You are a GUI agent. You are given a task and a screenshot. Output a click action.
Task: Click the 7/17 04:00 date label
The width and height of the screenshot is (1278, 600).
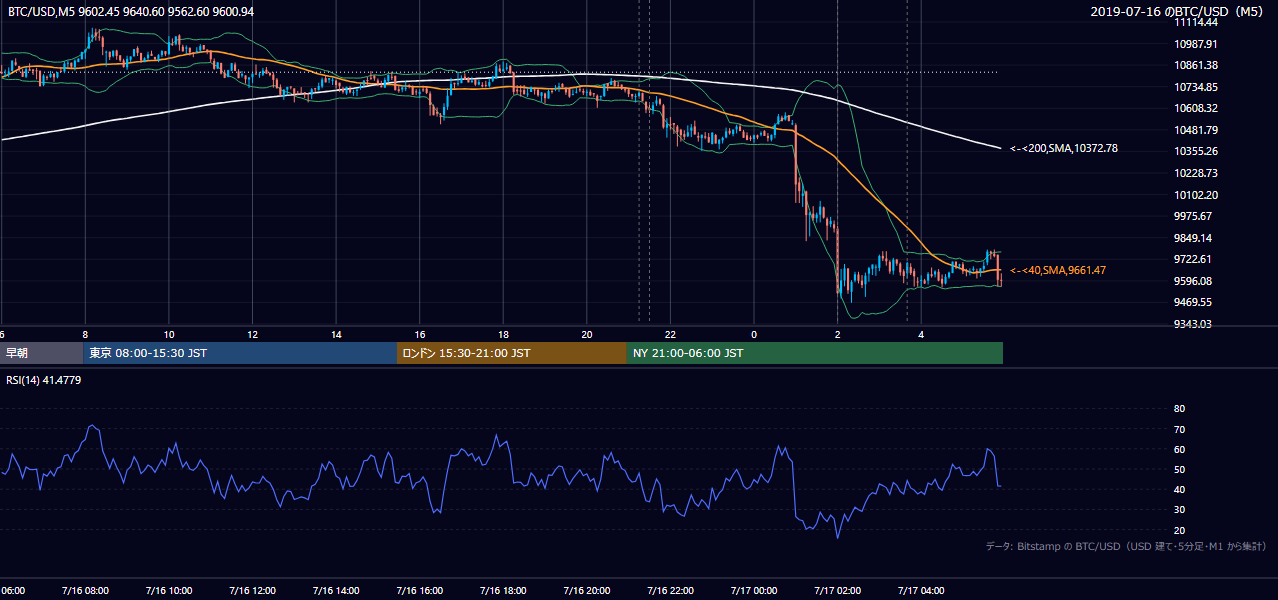point(921,591)
